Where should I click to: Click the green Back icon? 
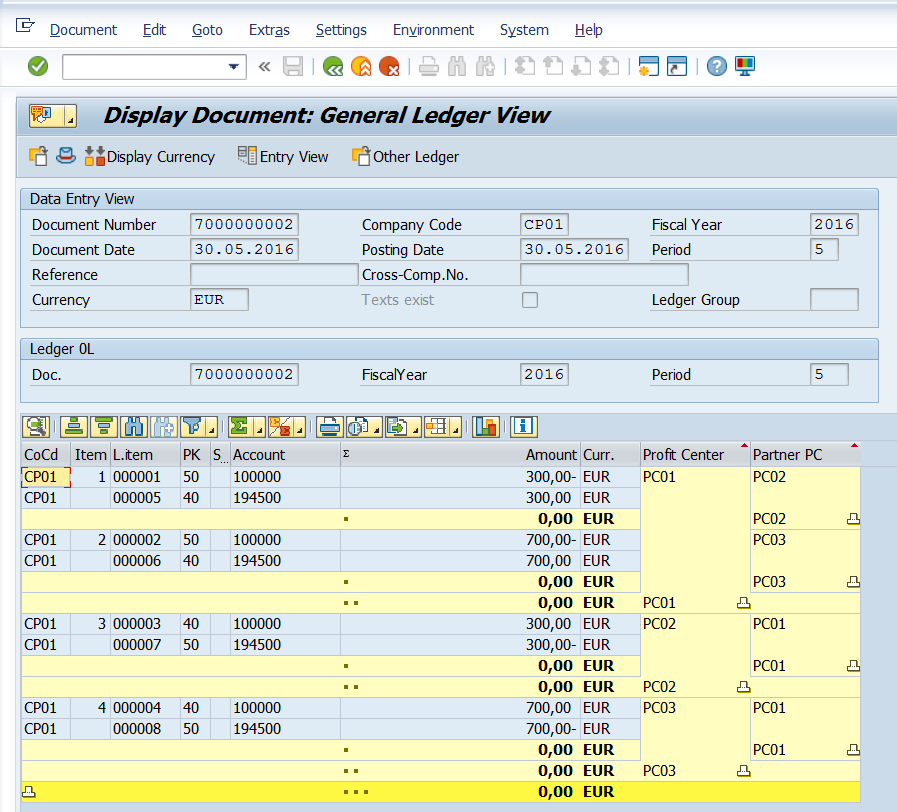coord(333,66)
